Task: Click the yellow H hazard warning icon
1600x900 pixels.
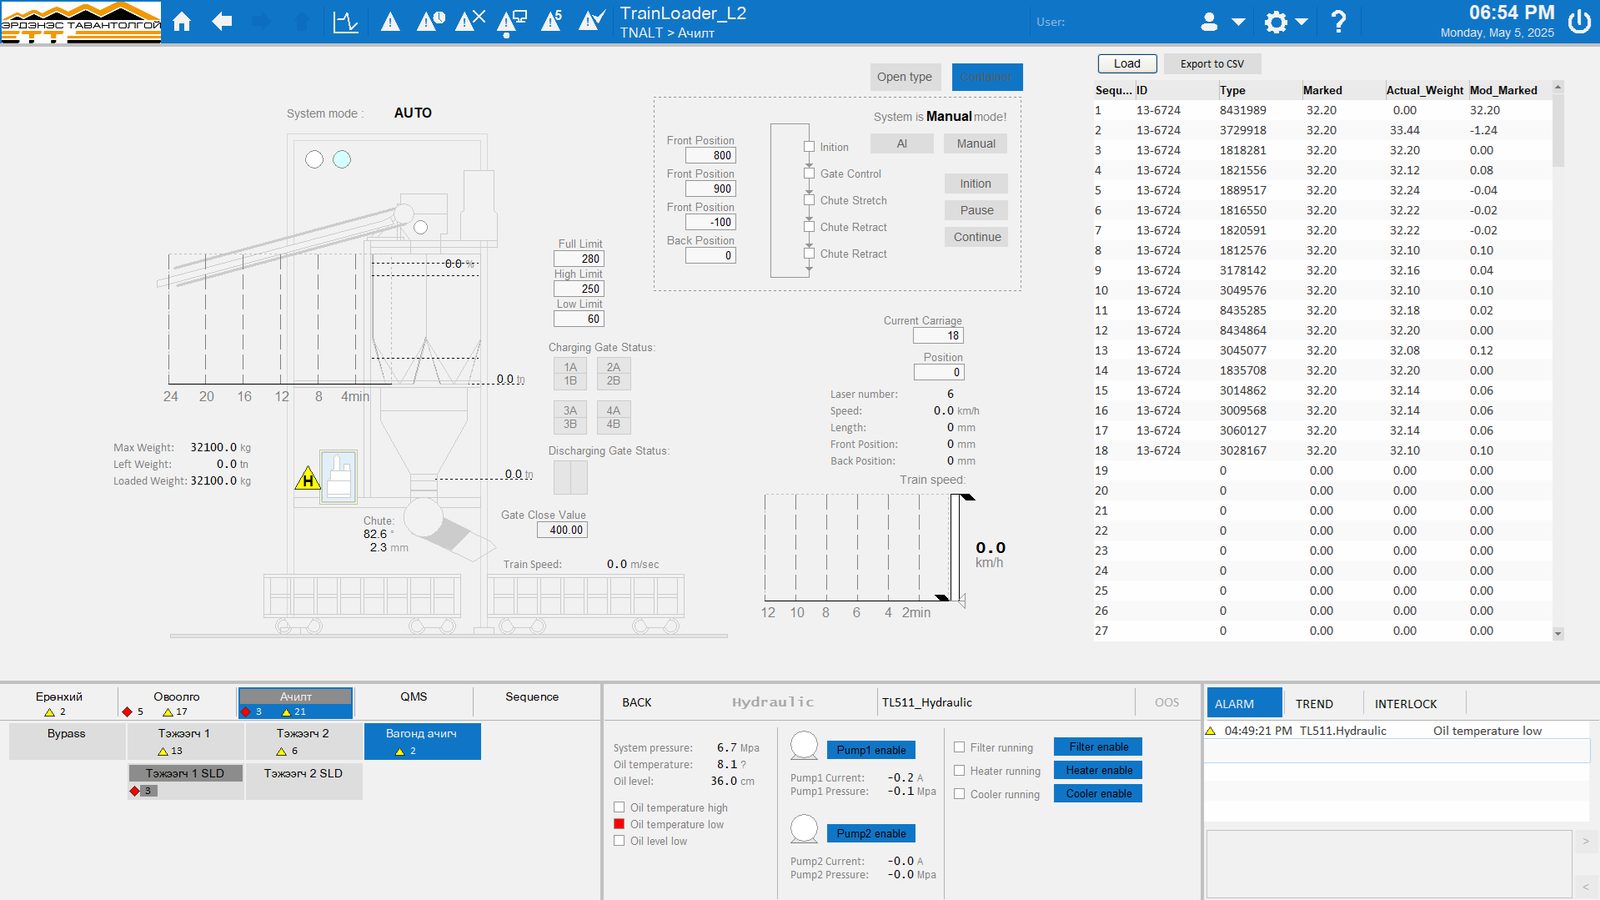Action: [308, 479]
